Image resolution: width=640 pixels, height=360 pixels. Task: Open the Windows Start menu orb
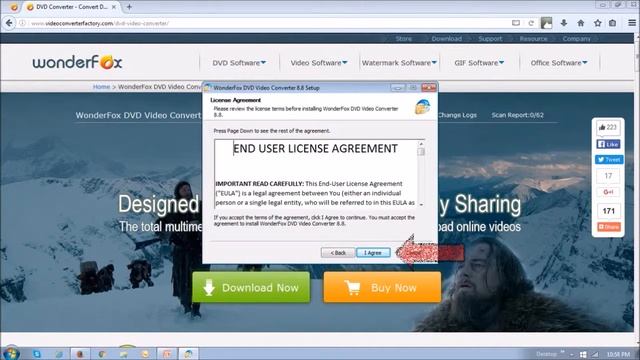click(11, 353)
